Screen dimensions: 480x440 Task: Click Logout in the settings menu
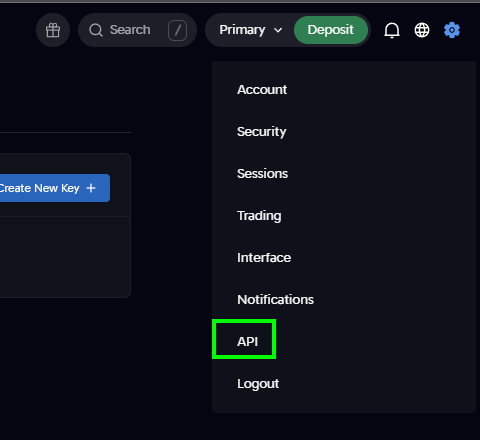coord(258,384)
